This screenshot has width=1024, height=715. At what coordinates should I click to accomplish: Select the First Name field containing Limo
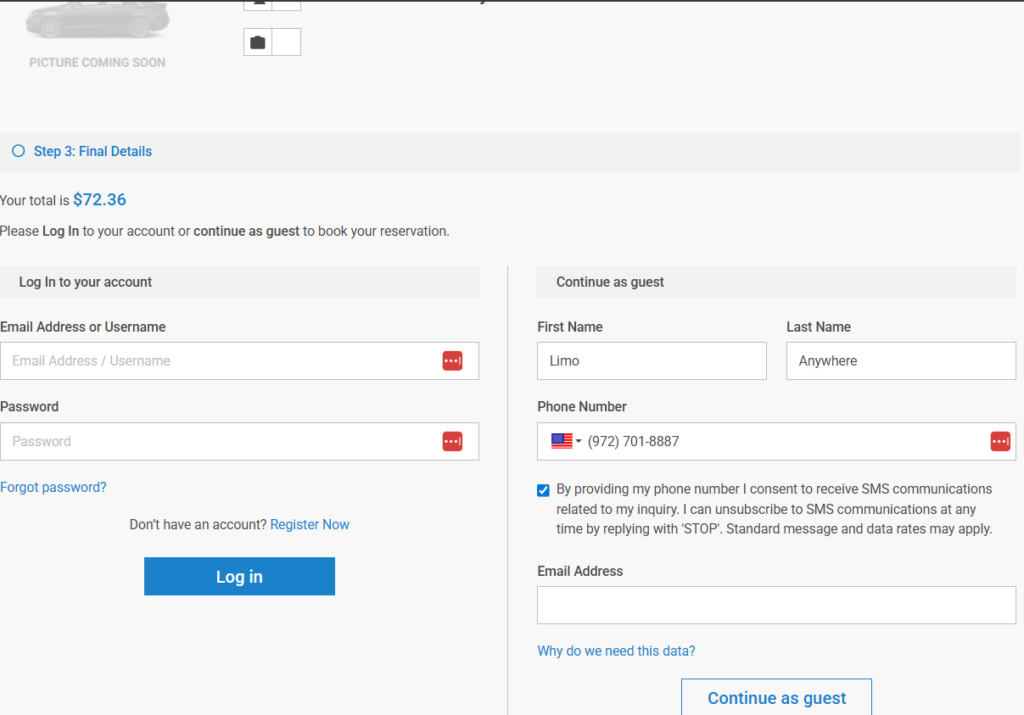pos(651,361)
